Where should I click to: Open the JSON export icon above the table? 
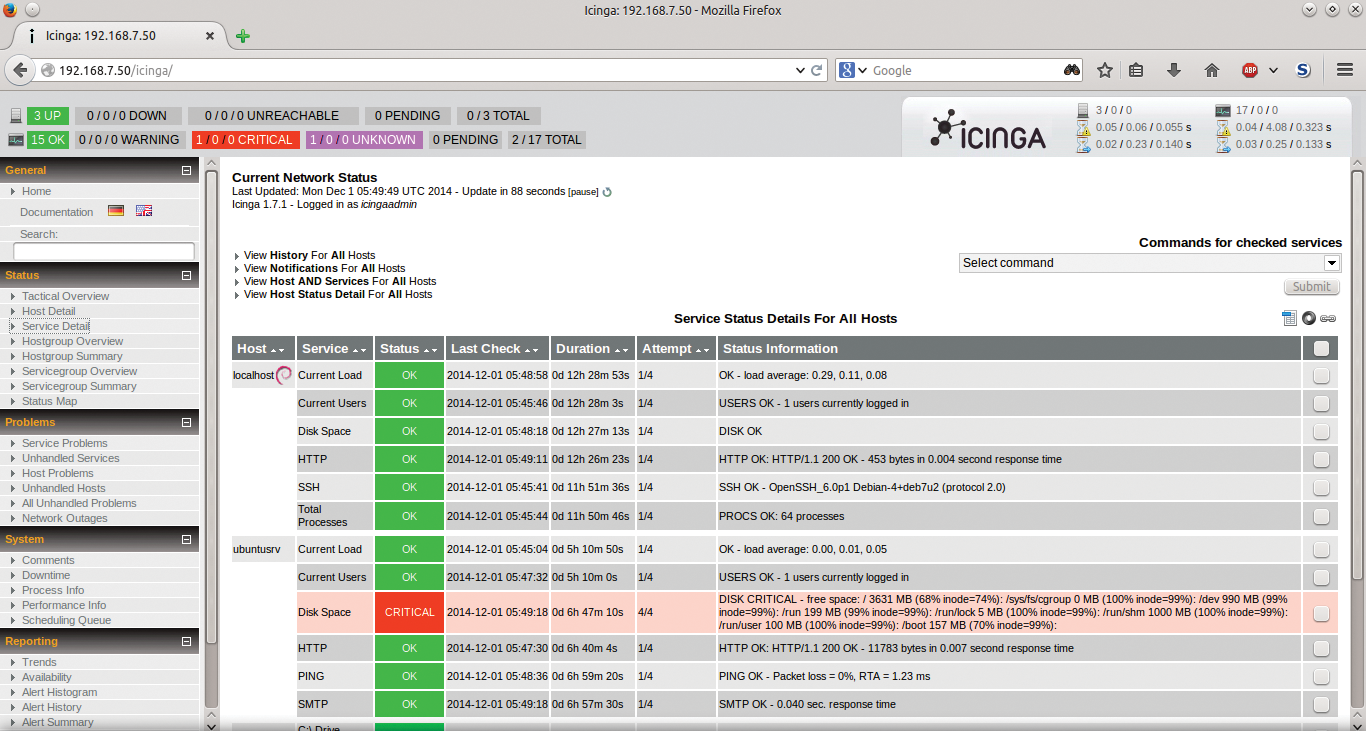coord(1309,318)
